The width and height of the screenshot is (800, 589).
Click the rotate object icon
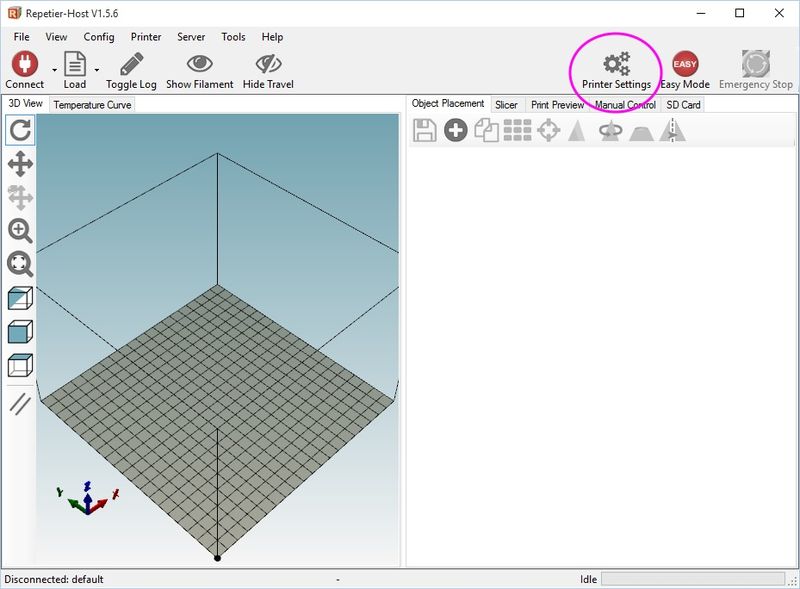[610, 131]
